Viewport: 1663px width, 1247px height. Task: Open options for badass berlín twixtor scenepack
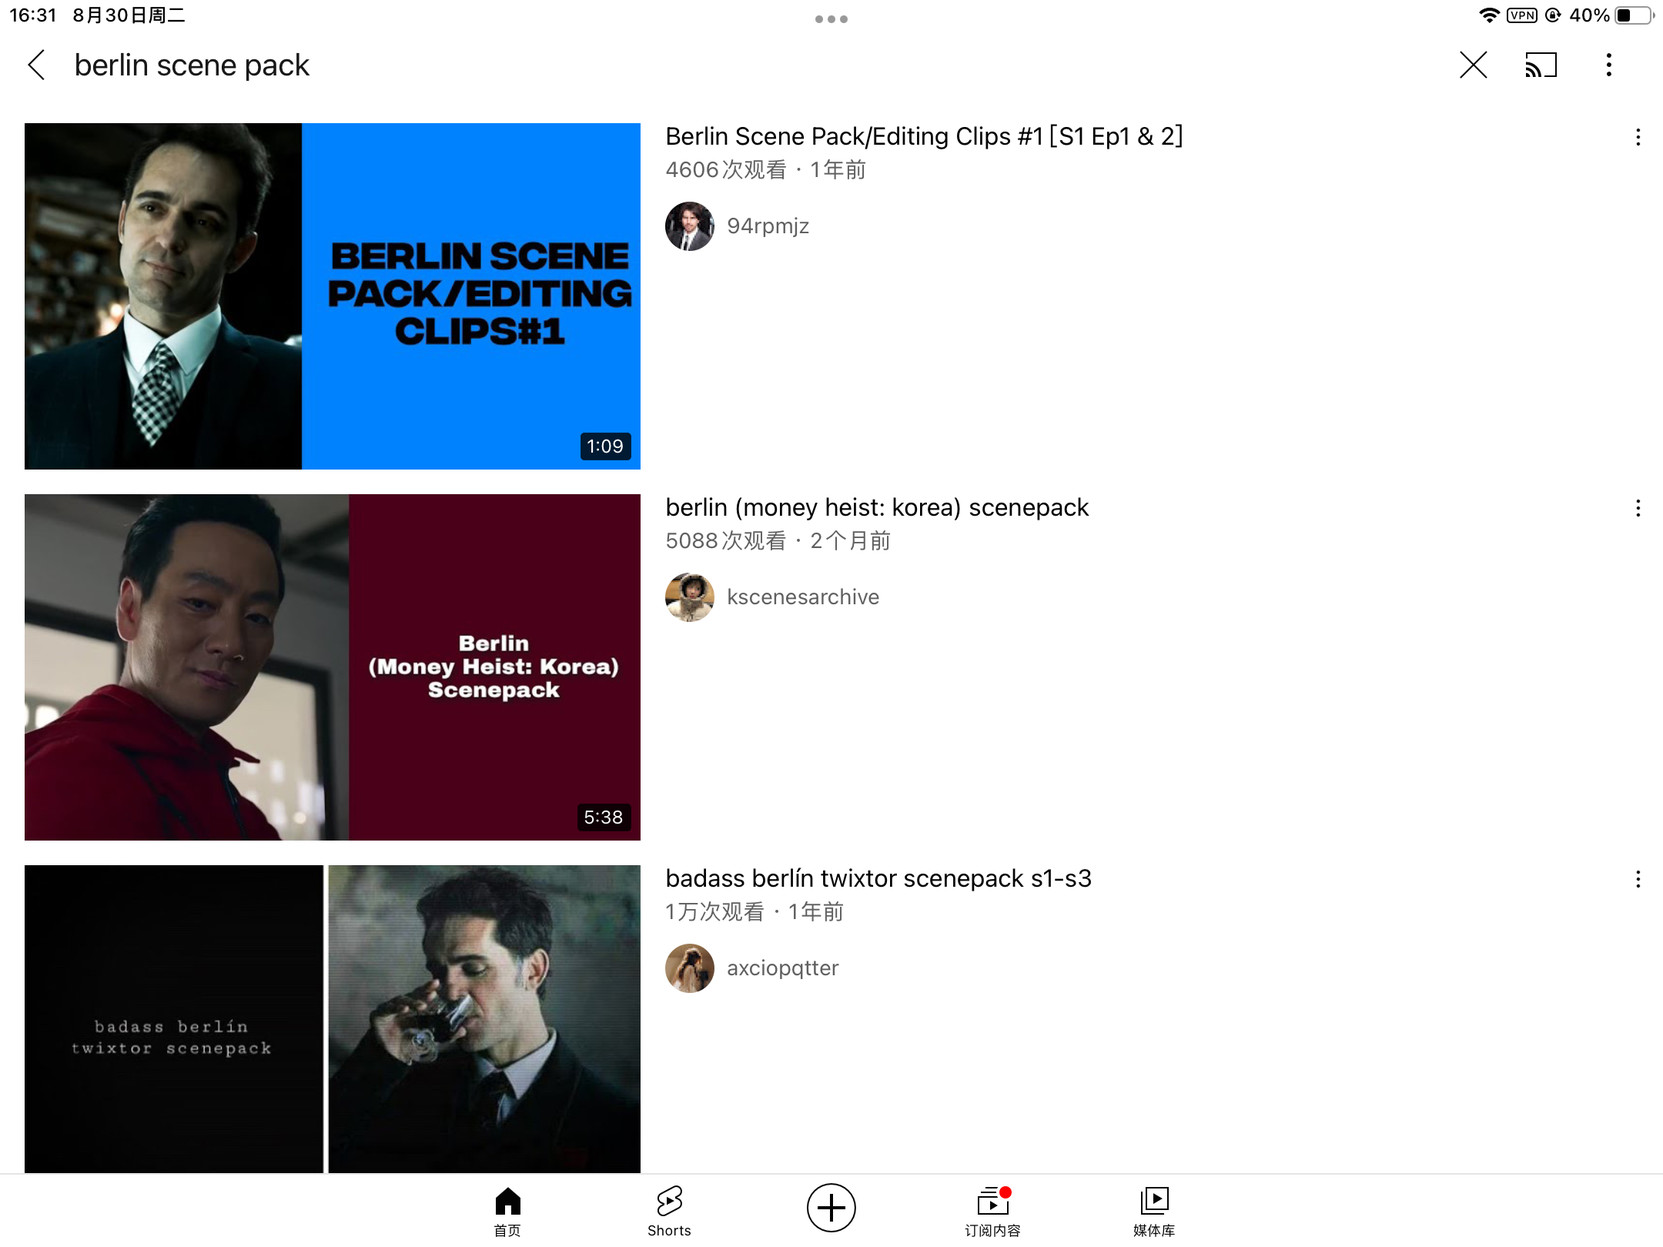(1638, 879)
